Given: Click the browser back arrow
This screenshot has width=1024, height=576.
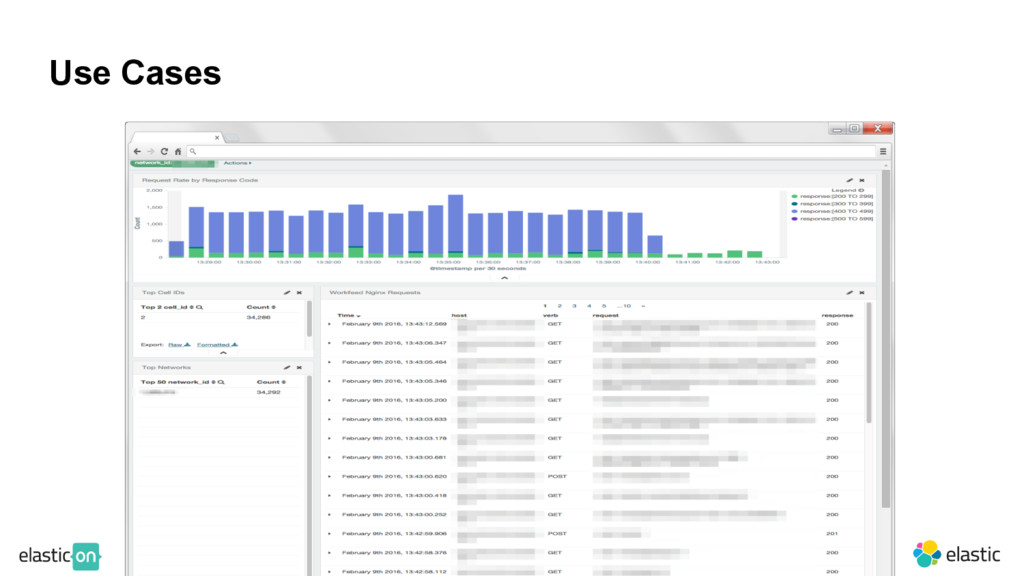Looking at the screenshot, I should 137,152.
